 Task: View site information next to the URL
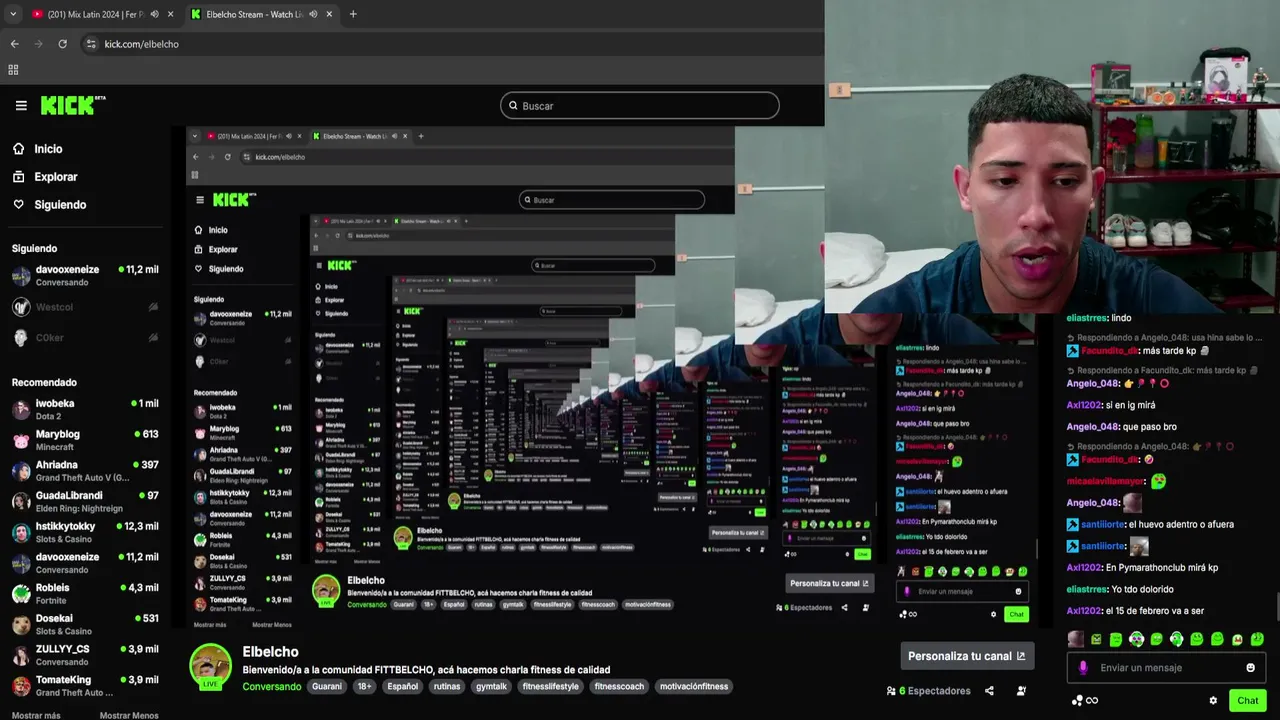(91, 44)
